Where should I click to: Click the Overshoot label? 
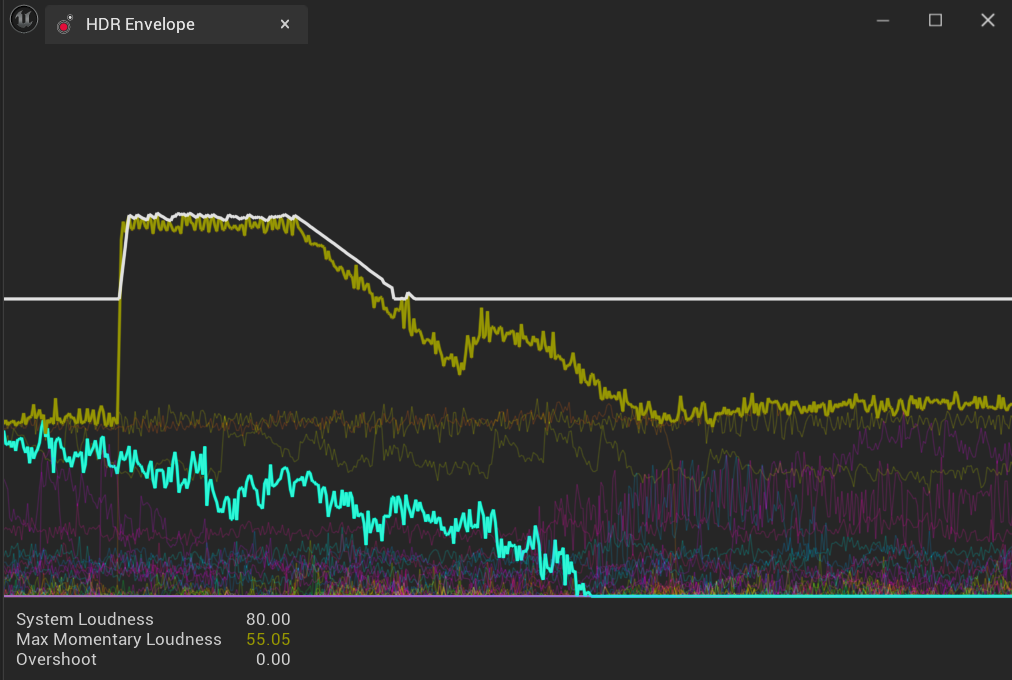pos(57,659)
